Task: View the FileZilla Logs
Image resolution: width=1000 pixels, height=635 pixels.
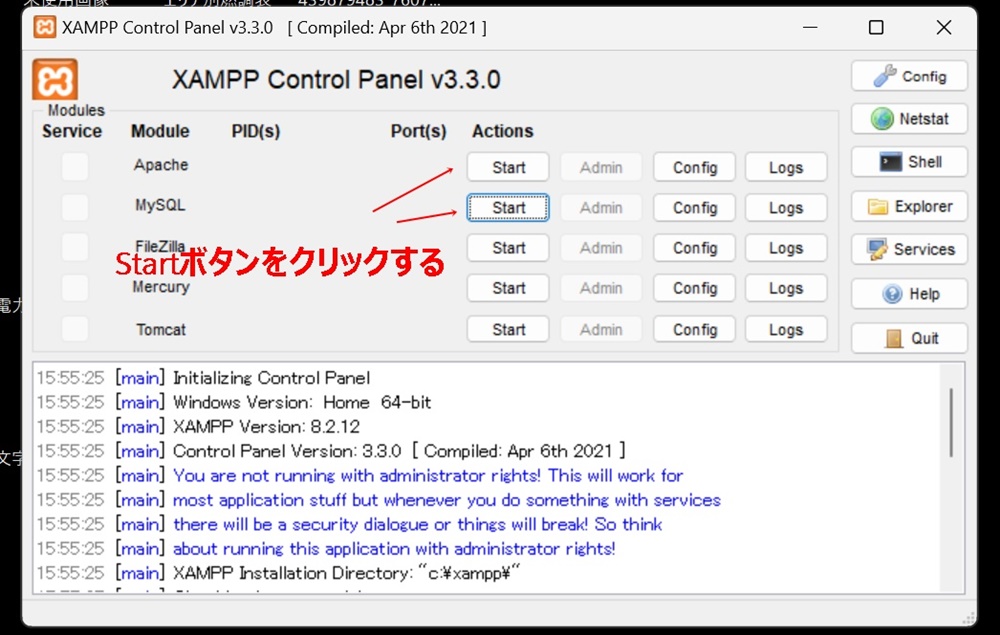Action: pos(786,248)
